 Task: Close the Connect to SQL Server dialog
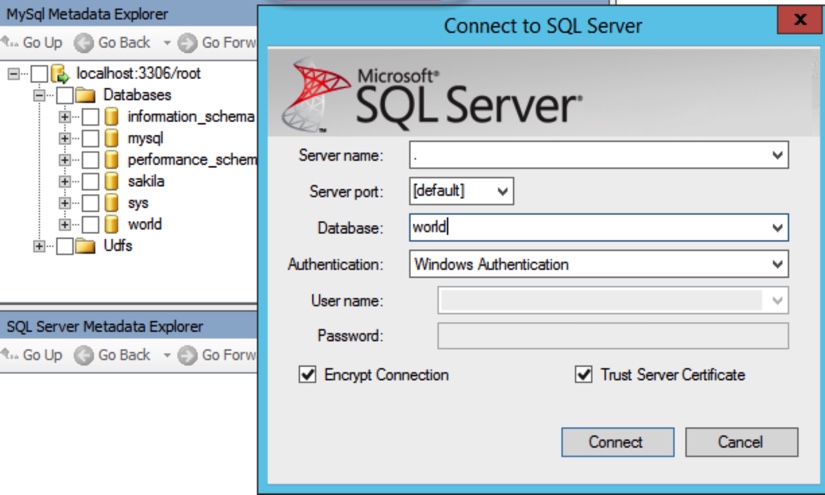tap(800, 20)
